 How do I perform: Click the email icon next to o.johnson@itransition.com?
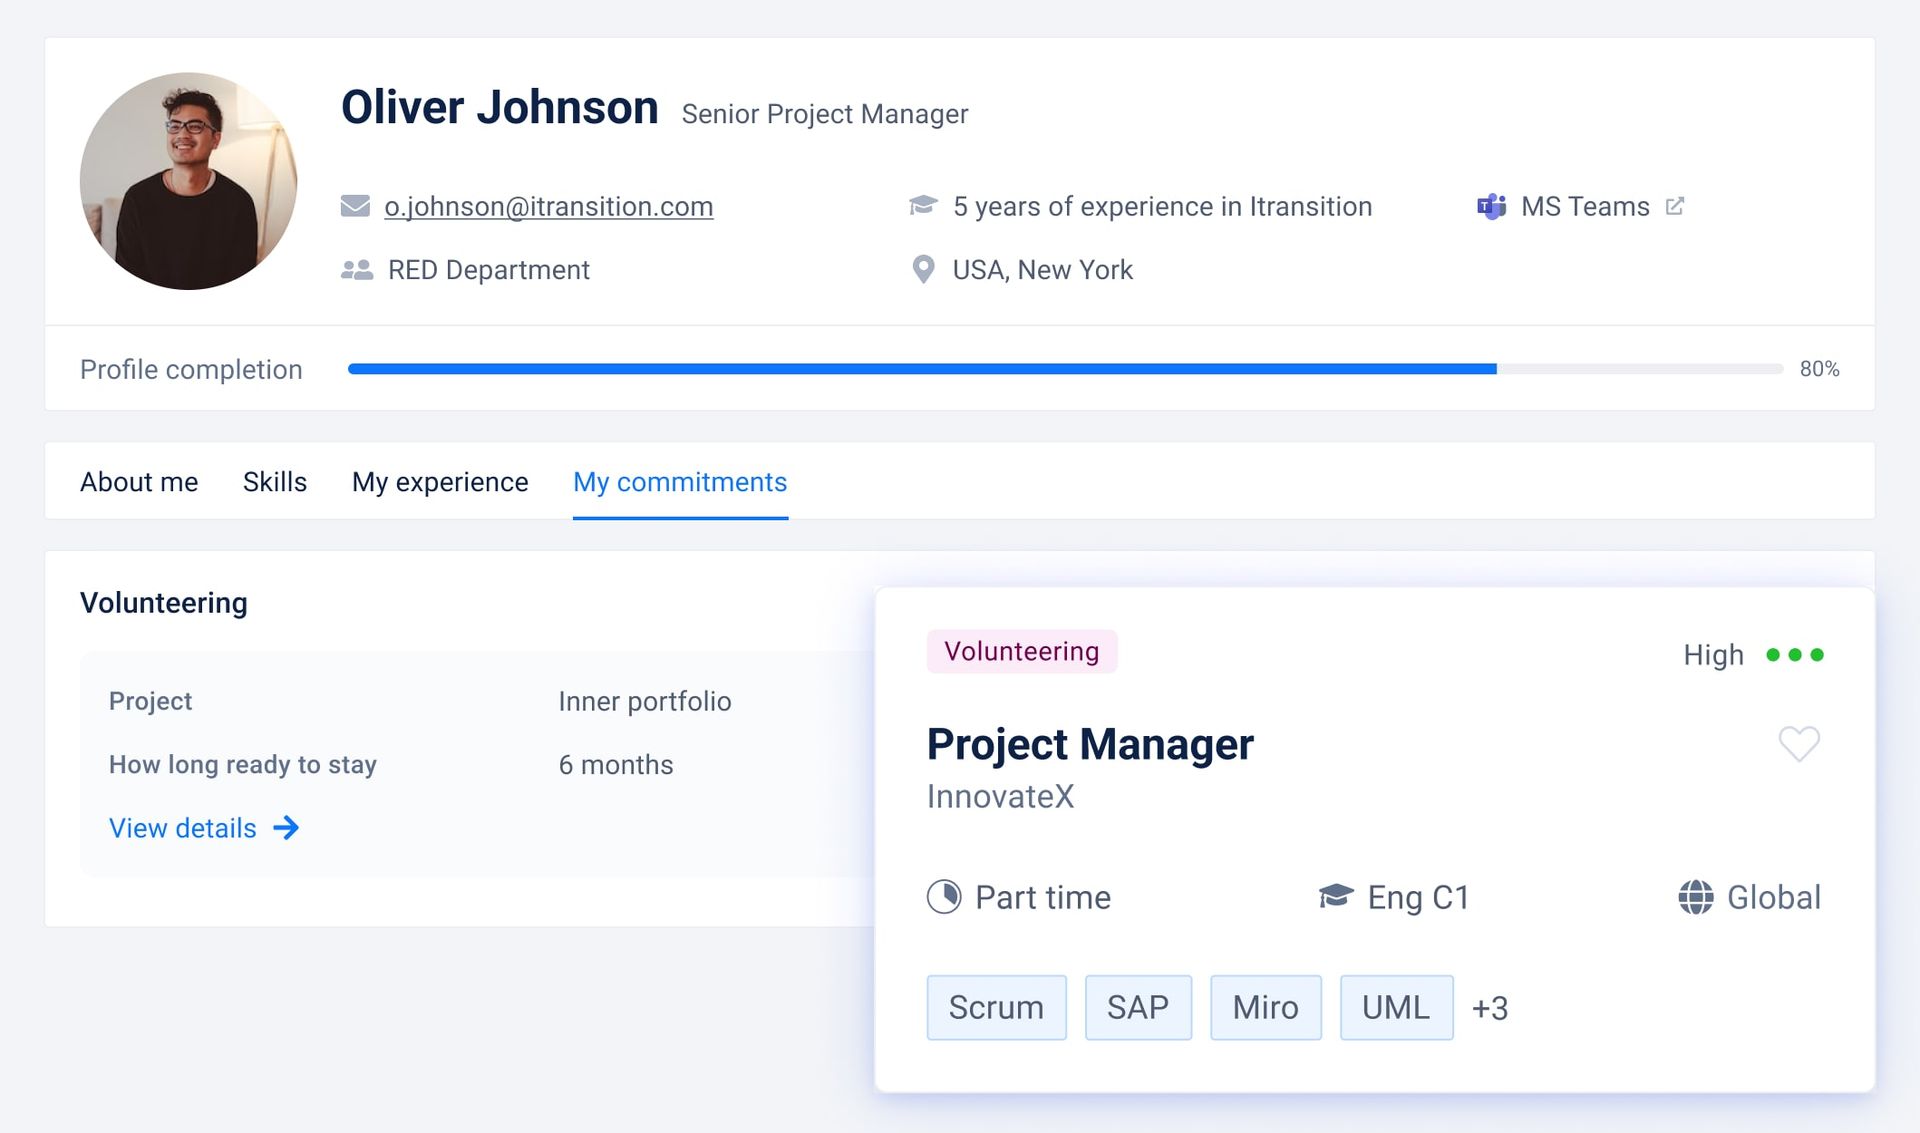[x=355, y=206]
